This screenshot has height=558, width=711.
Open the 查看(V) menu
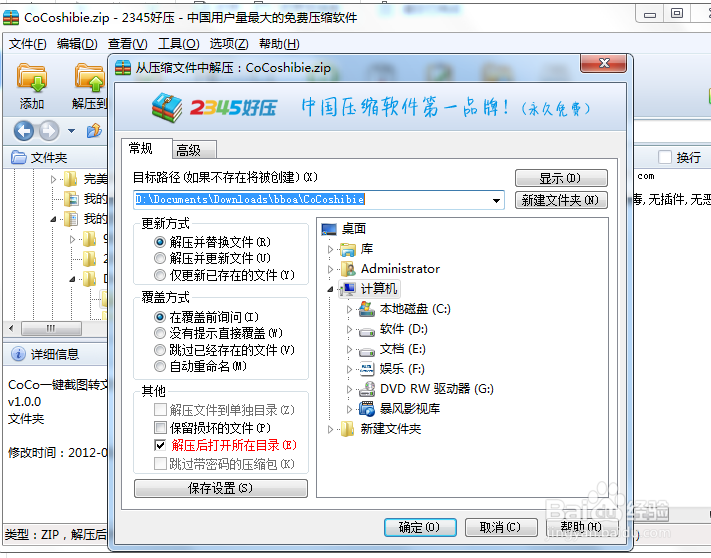(x=127, y=44)
